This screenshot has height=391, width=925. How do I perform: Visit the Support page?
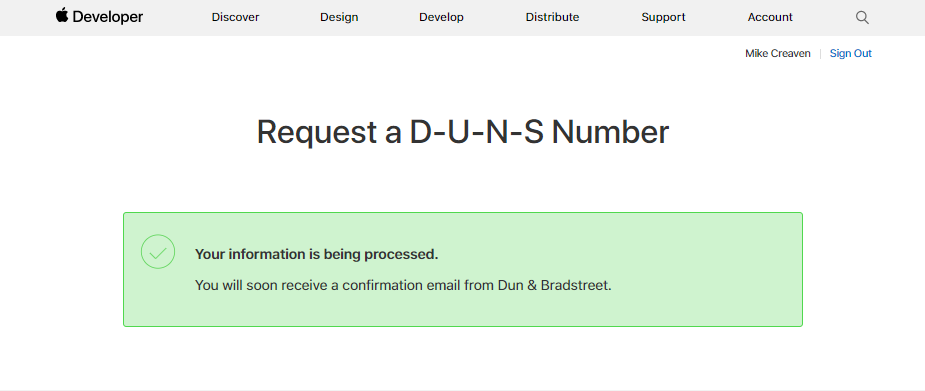(x=663, y=18)
